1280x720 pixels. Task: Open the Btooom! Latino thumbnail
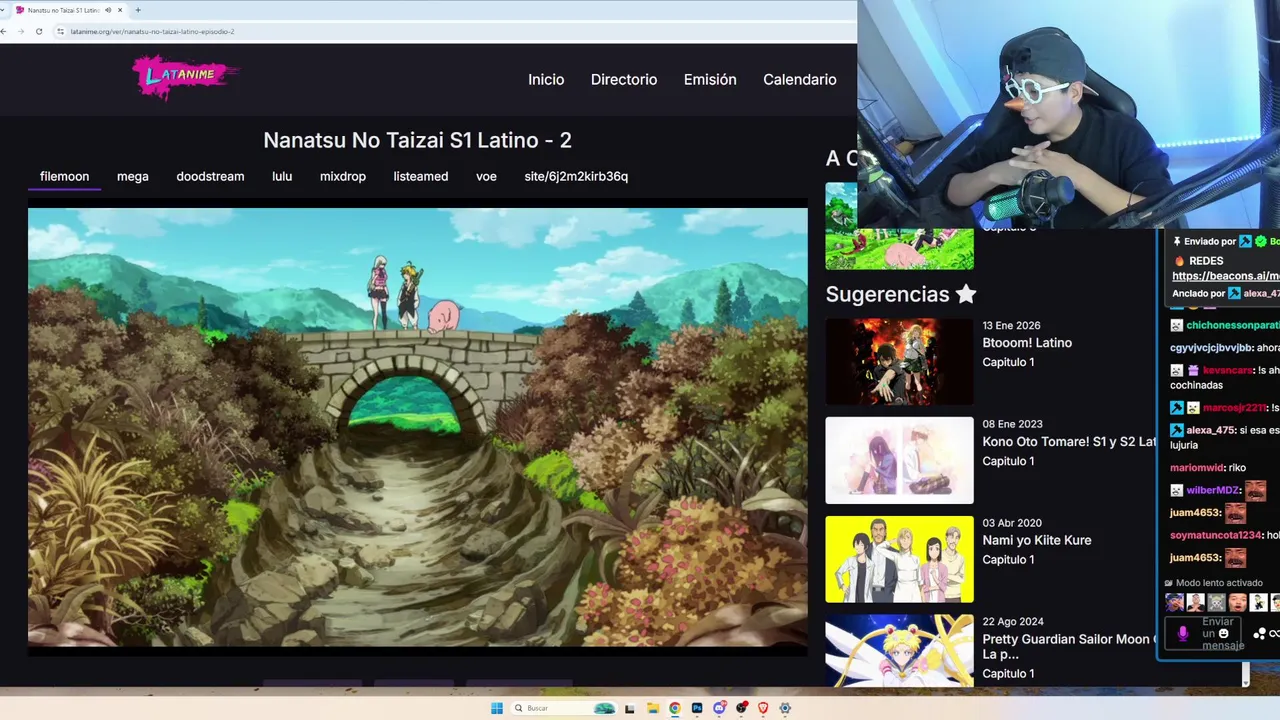tap(899, 361)
